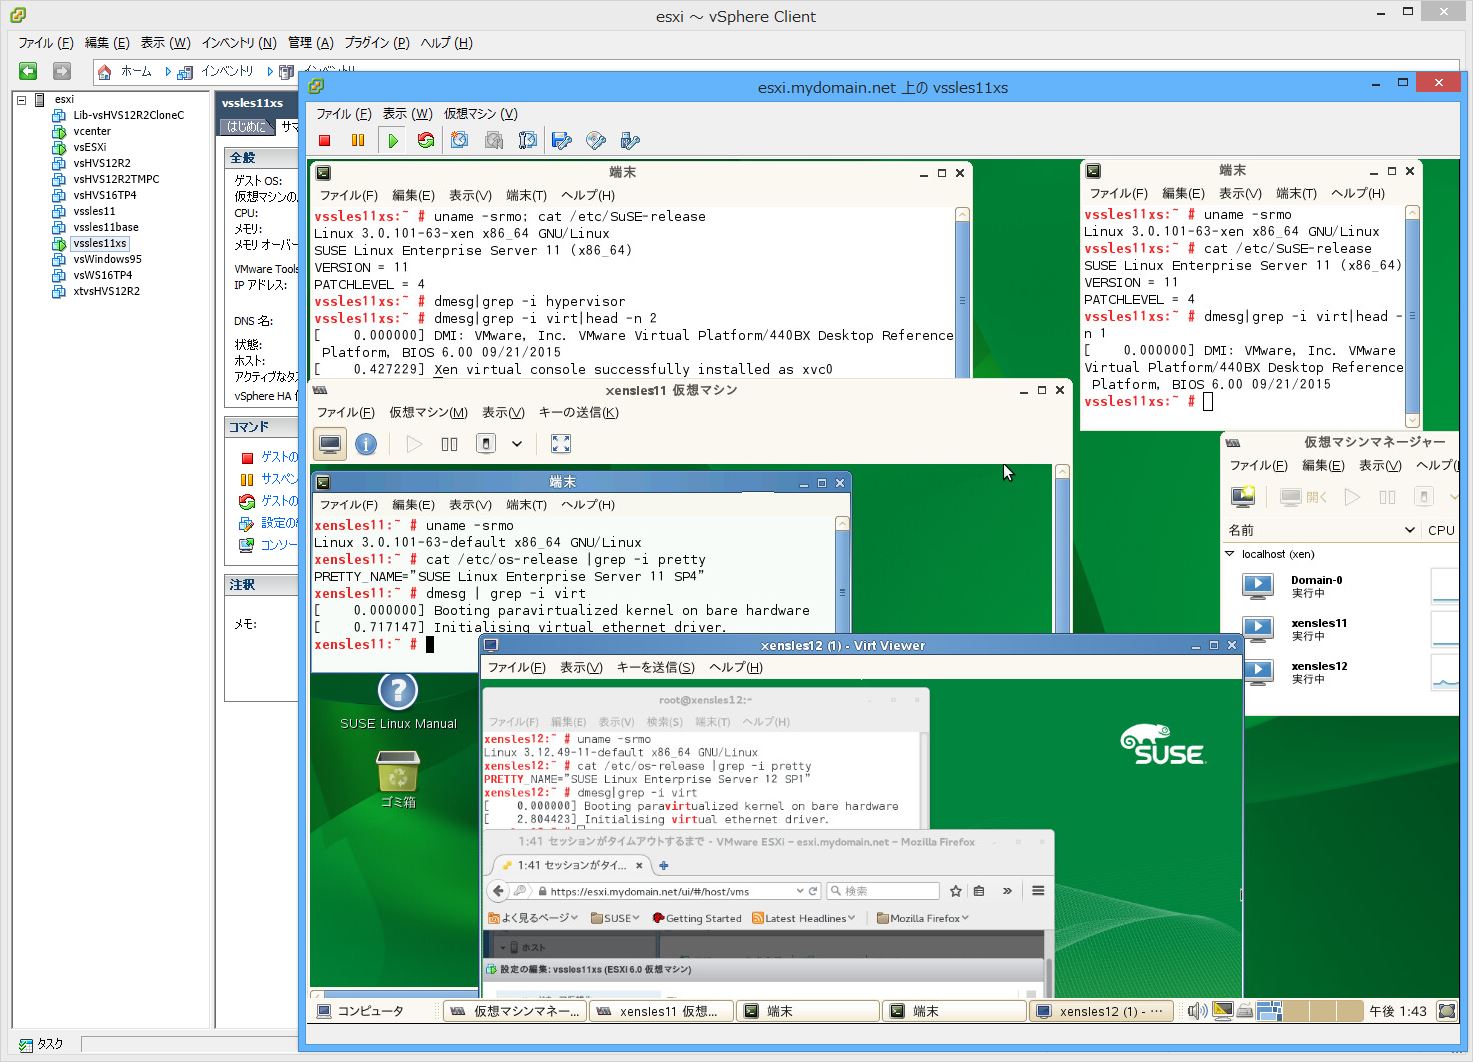Collapse the esxi tree root node
1473x1062 pixels.
(22, 100)
